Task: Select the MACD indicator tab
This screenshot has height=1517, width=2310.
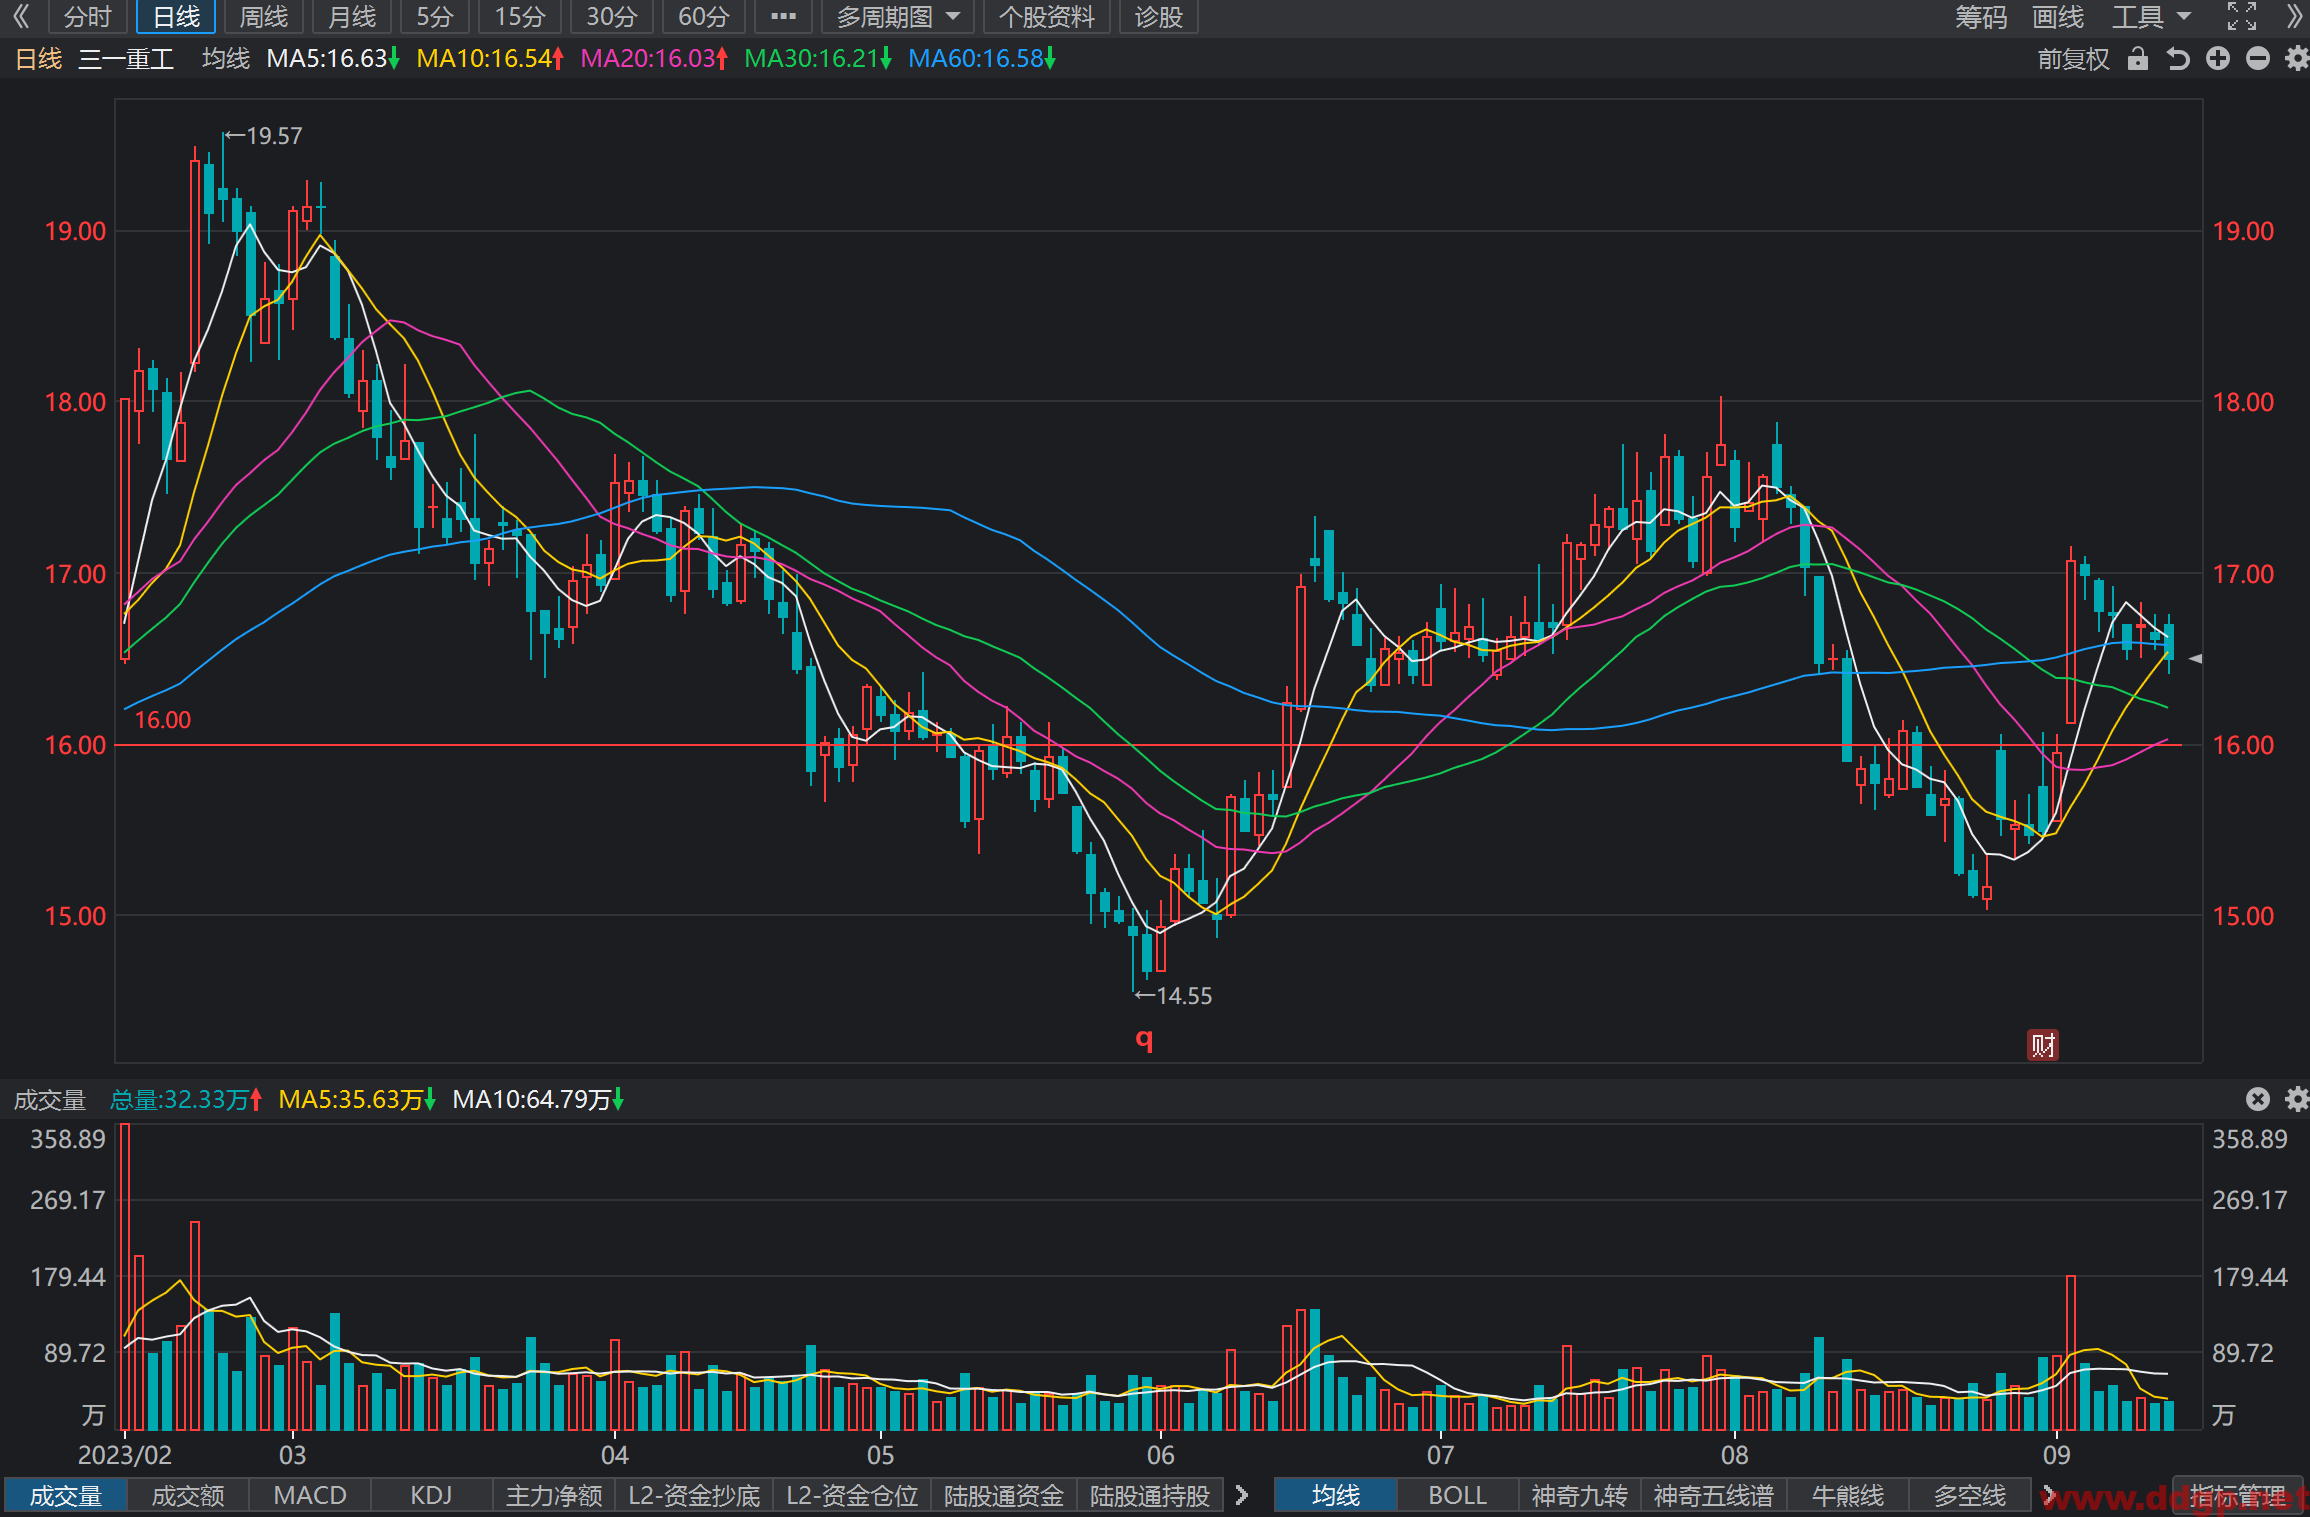Action: pos(310,1495)
